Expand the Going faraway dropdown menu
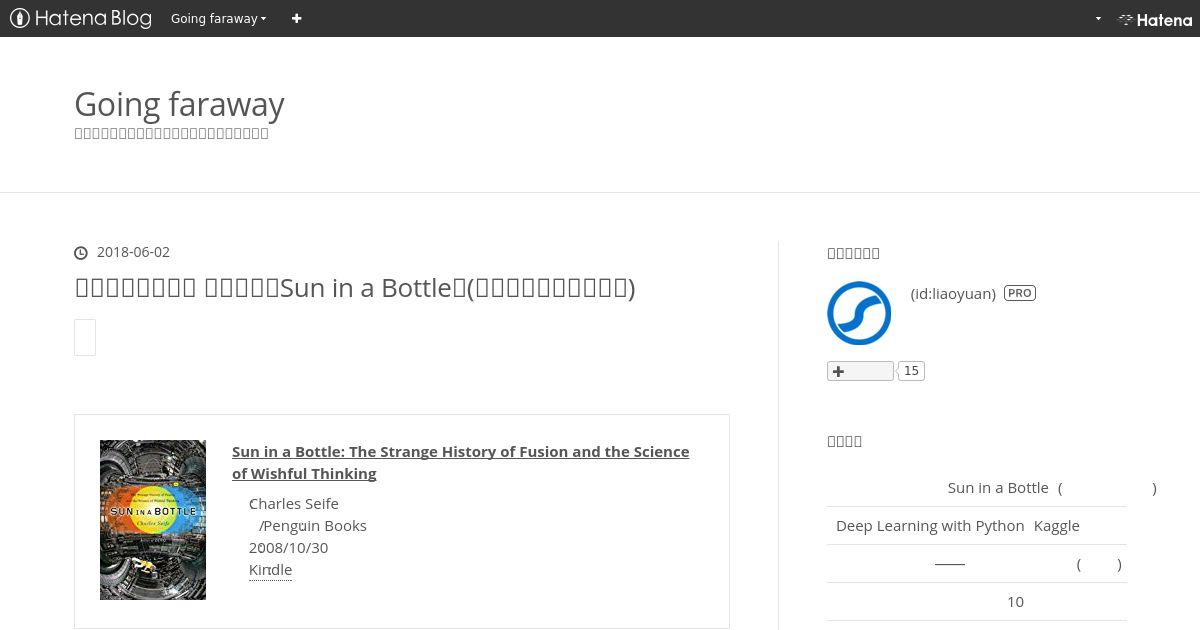 coord(218,18)
